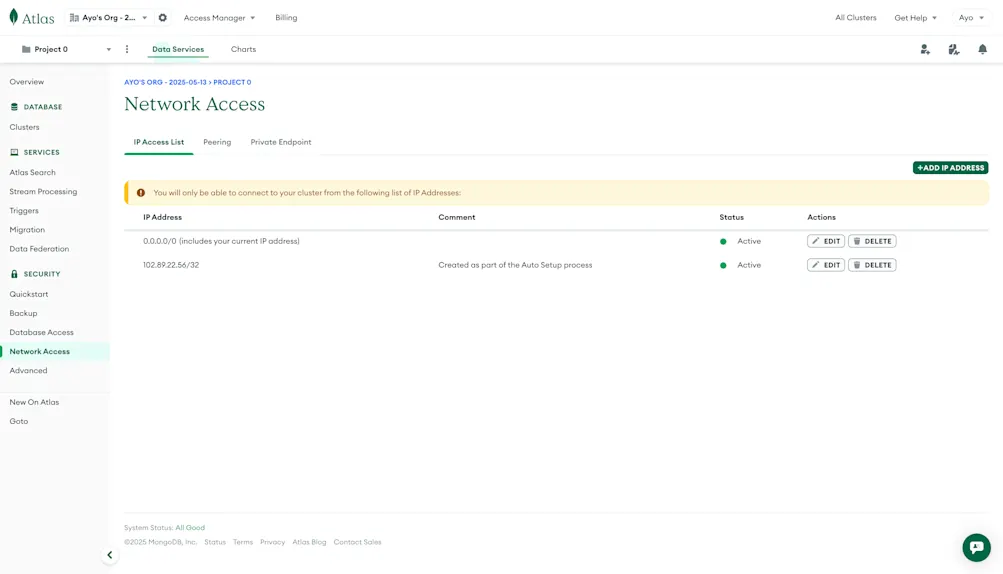Screen dimensions: 1003x574
Task: Delete the 0.0.0.0/0 IP entry
Action: click(872, 241)
